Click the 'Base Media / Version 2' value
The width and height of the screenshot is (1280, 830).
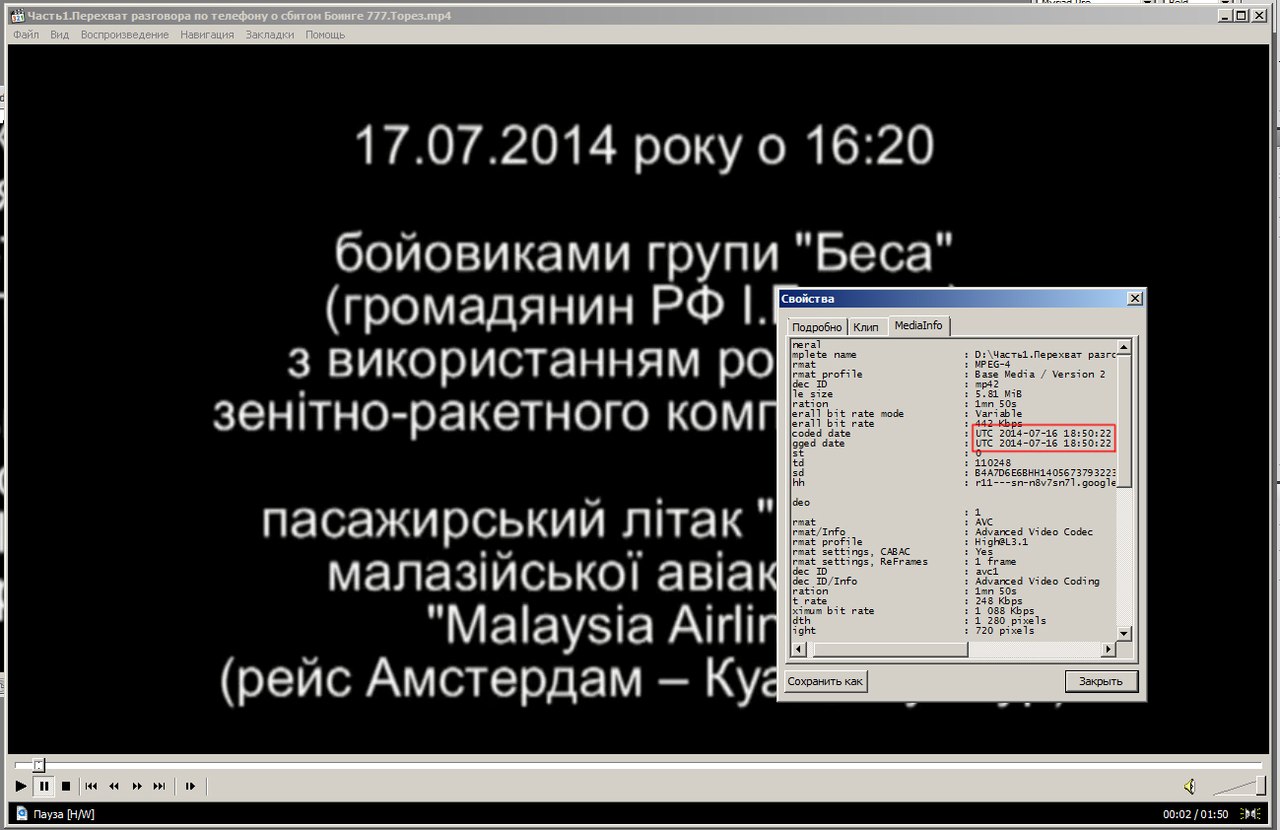(x=1040, y=375)
